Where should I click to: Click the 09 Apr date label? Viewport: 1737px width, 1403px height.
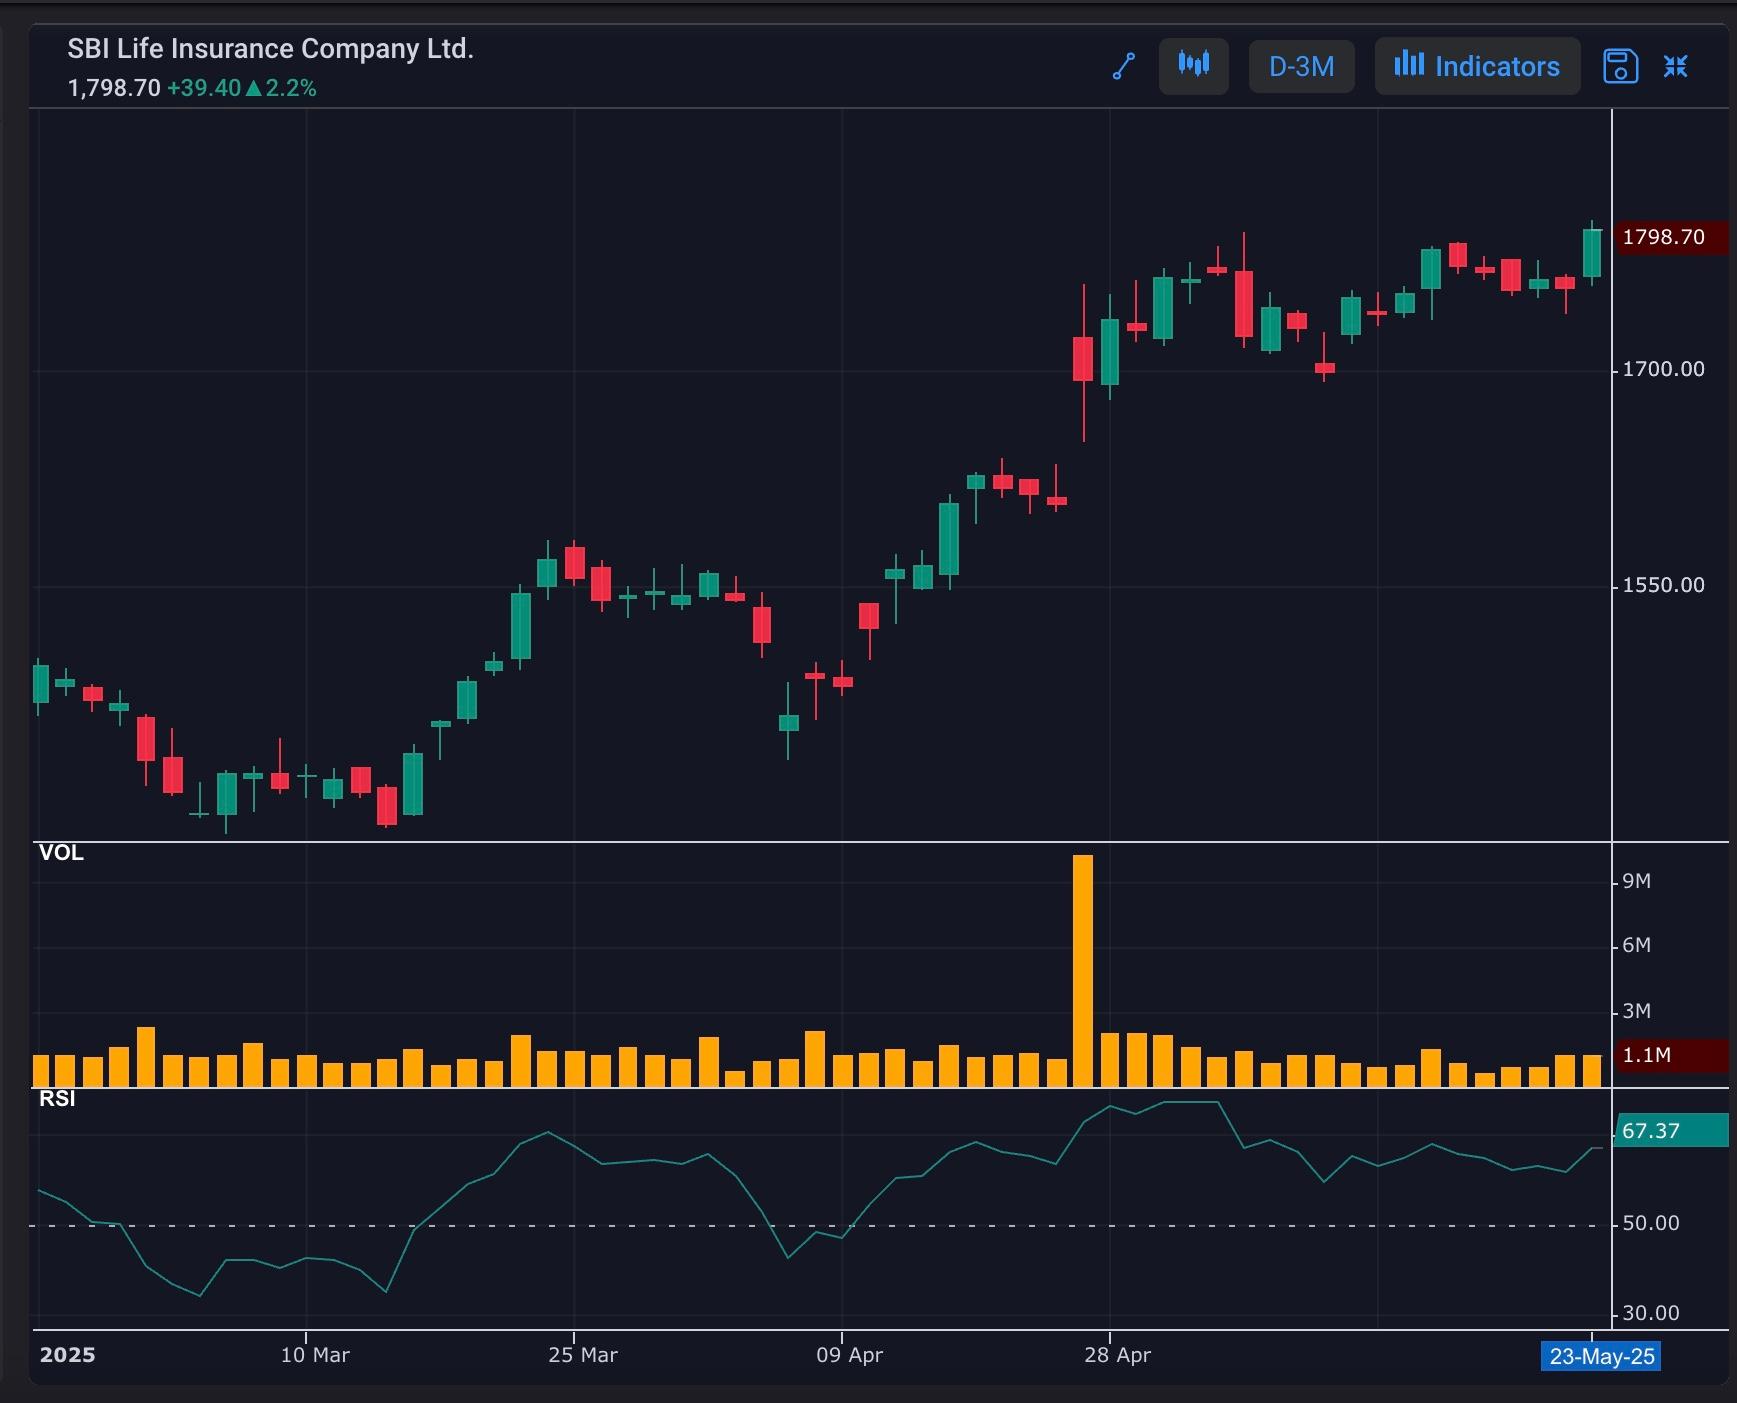(x=849, y=1355)
